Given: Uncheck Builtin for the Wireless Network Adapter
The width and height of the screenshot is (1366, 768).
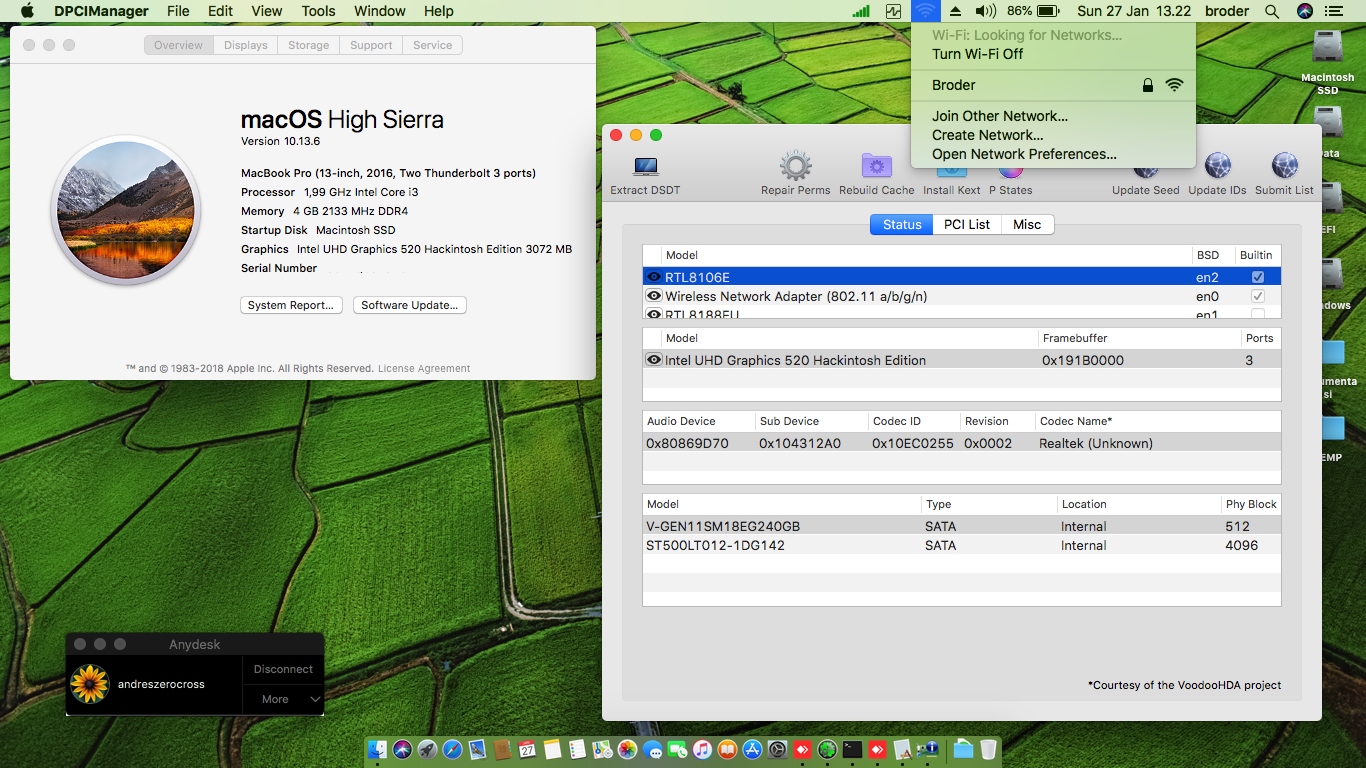Looking at the screenshot, I should coord(1257,296).
